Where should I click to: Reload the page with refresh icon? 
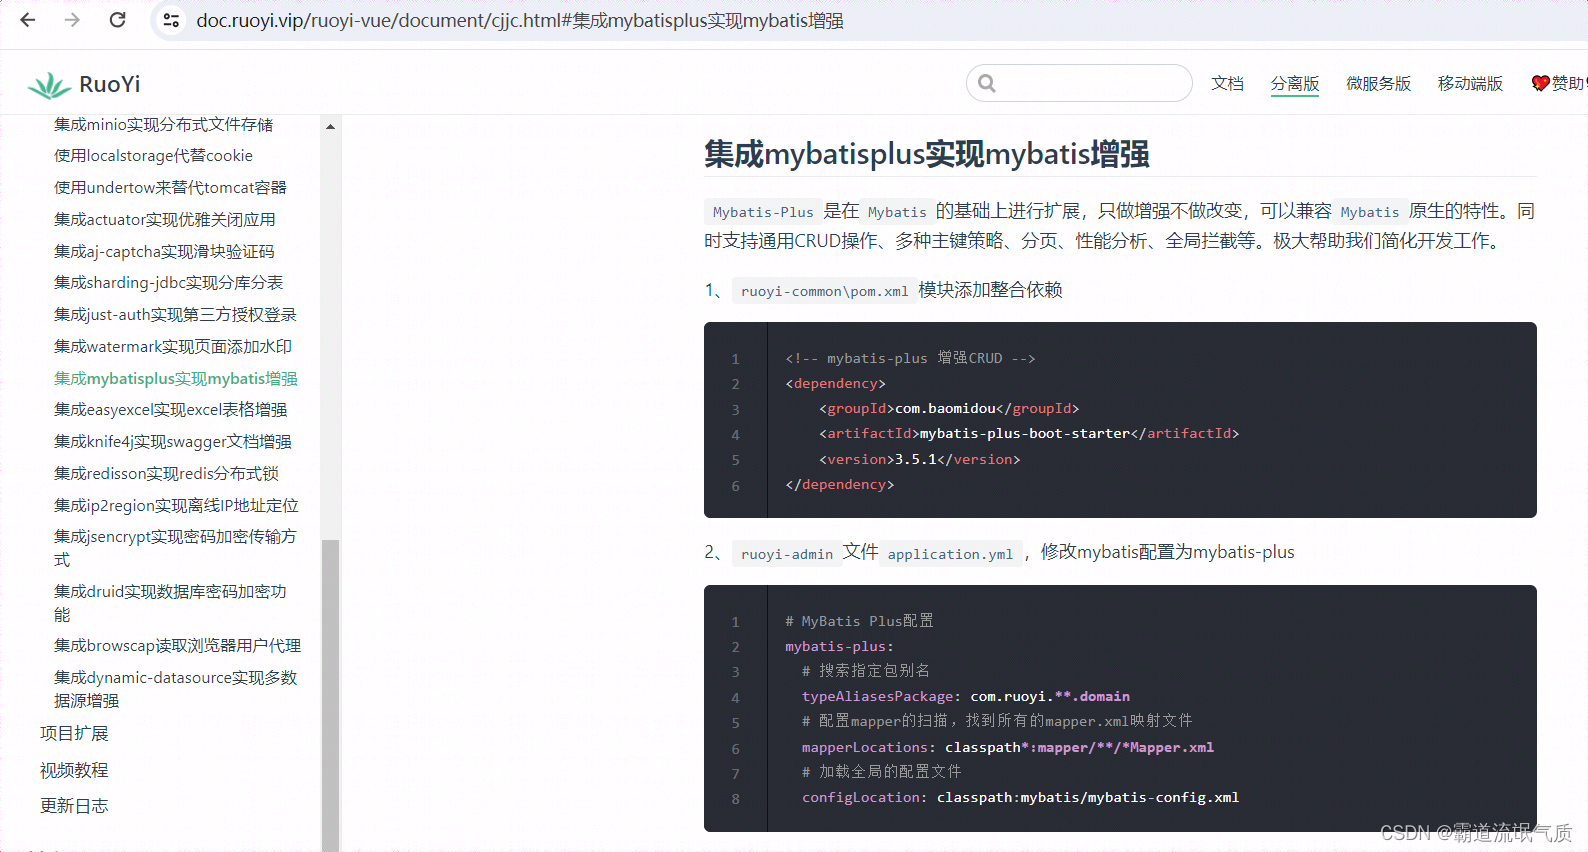pyautogui.click(x=117, y=20)
